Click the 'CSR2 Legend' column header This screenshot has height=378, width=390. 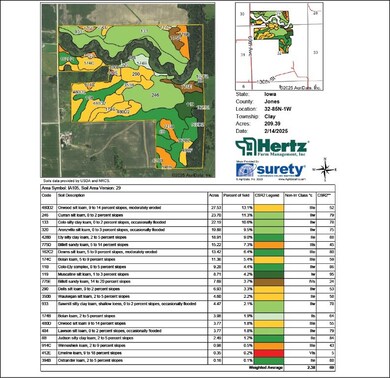point(268,195)
